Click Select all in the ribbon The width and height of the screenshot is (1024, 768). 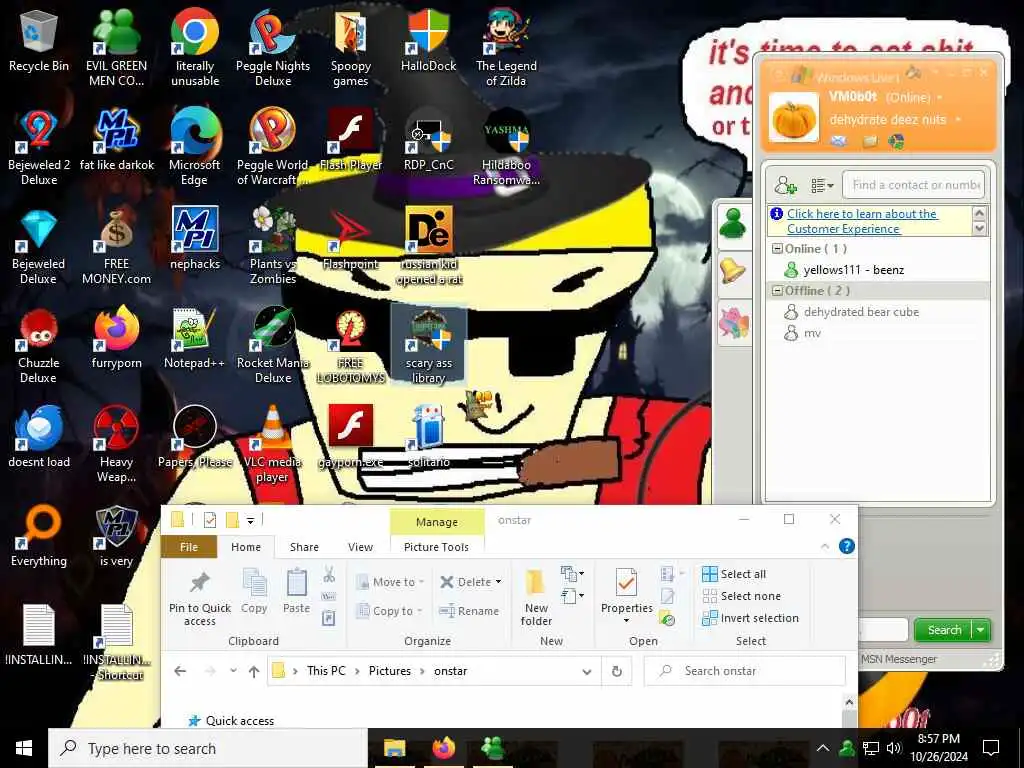coord(734,574)
